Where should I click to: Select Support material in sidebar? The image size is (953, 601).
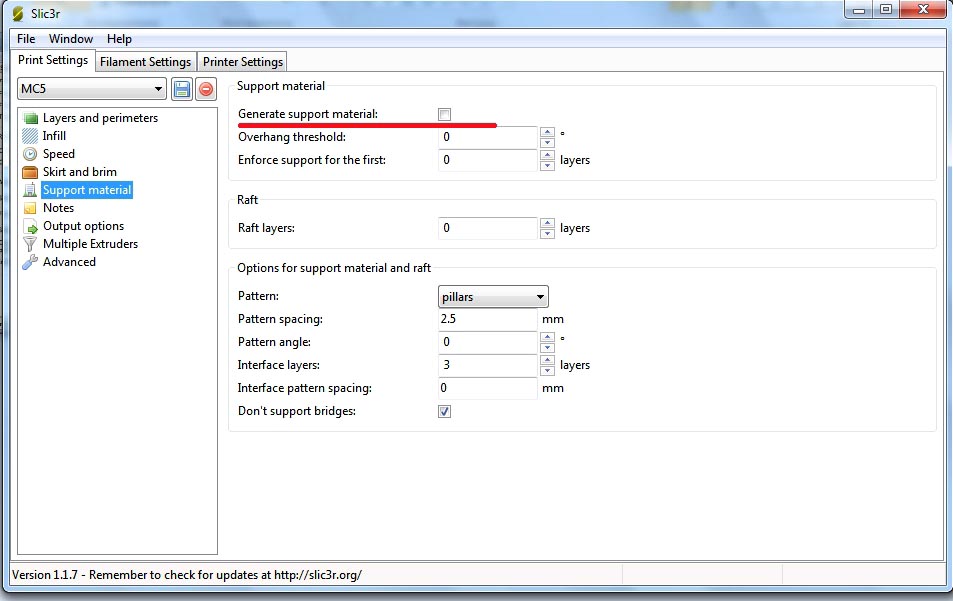click(87, 190)
